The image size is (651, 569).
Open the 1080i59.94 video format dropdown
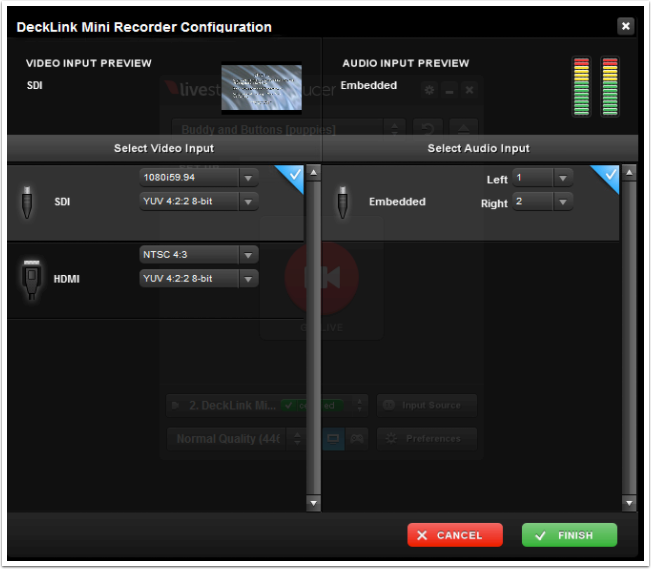click(x=199, y=178)
